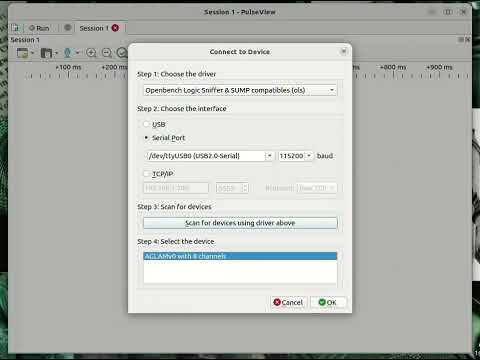Open the driver selection combo box
This screenshot has height=360, width=480.
click(x=240, y=90)
